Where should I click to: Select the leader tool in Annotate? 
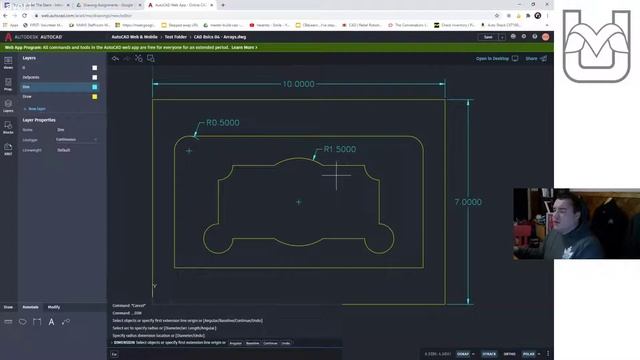coord(66,322)
